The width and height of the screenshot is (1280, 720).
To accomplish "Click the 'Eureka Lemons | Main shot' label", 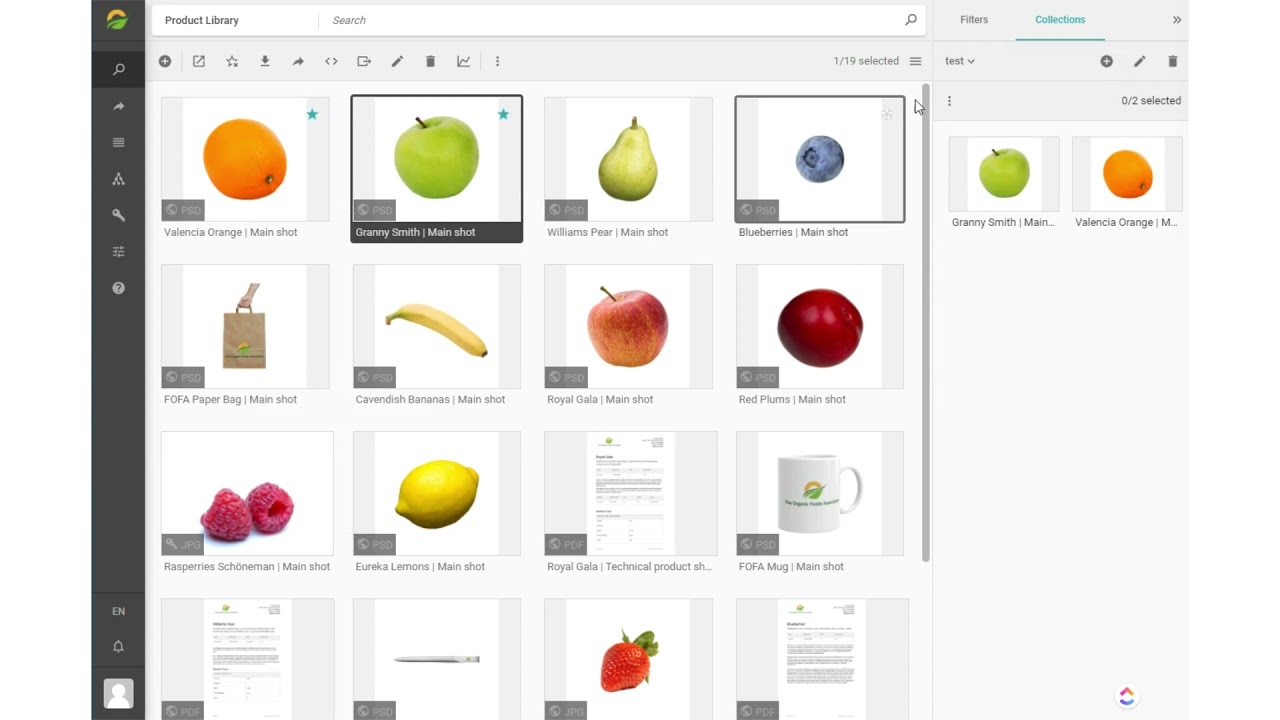I will [420, 566].
